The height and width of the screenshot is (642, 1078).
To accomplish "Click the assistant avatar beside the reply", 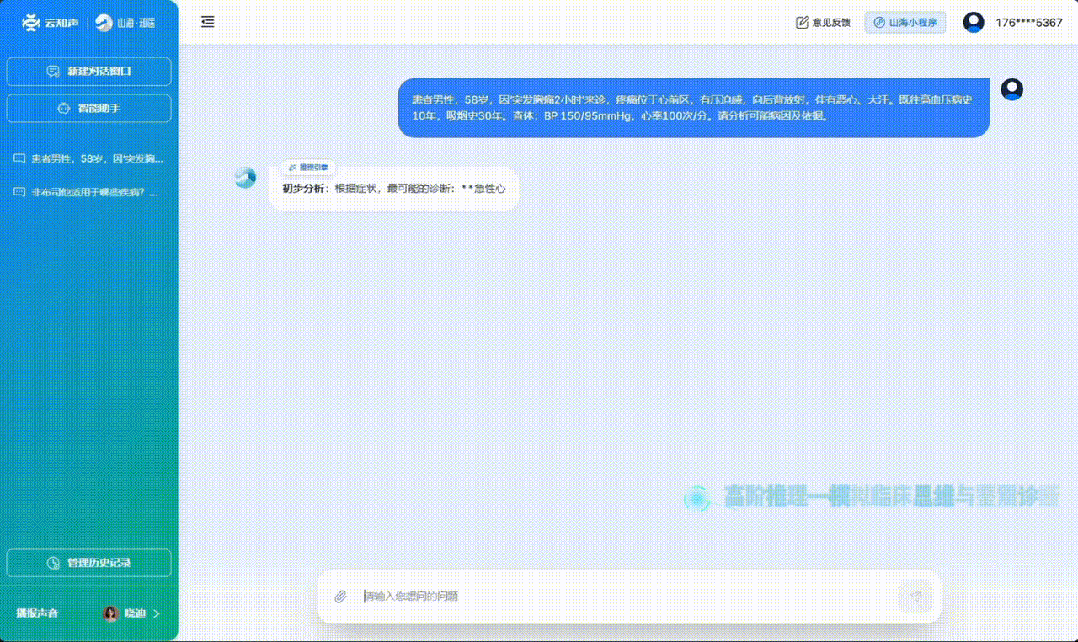I will click(x=245, y=177).
